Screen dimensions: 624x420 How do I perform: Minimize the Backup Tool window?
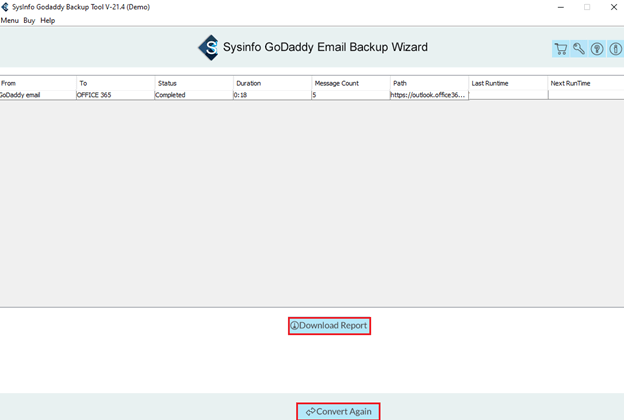tap(561, 7)
